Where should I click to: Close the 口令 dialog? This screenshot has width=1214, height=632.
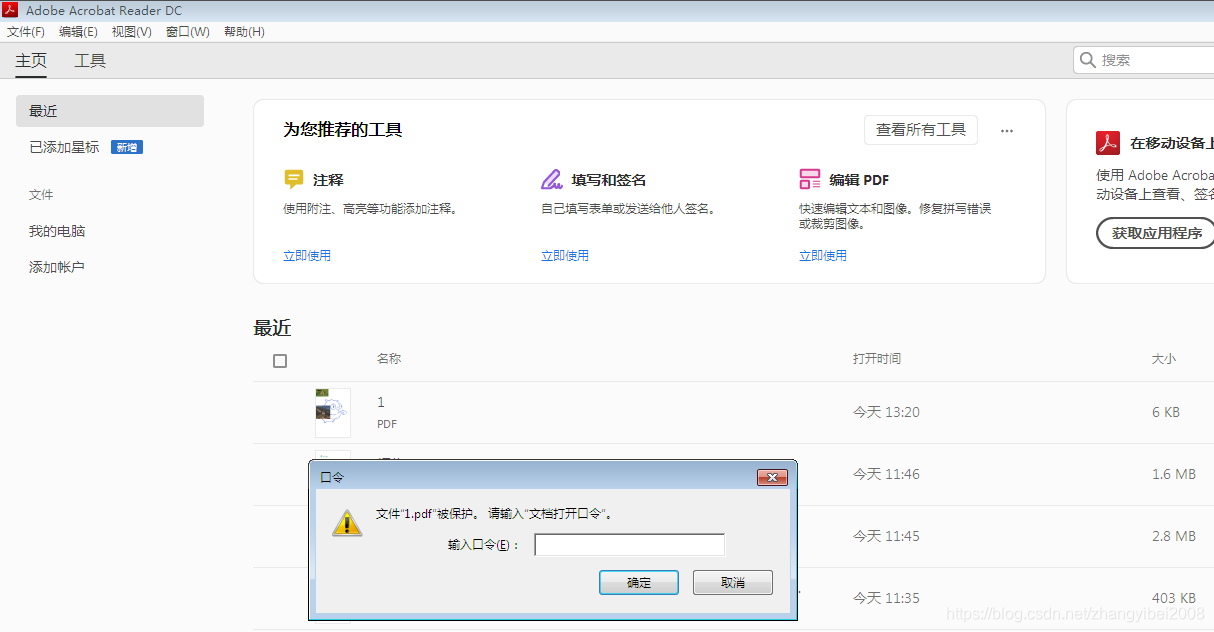[772, 478]
